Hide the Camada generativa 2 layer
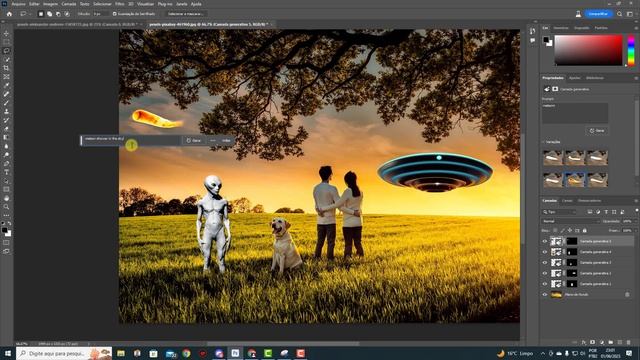Image resolution: width=640 pixels, height=360 pixels. tap(544, 273)
